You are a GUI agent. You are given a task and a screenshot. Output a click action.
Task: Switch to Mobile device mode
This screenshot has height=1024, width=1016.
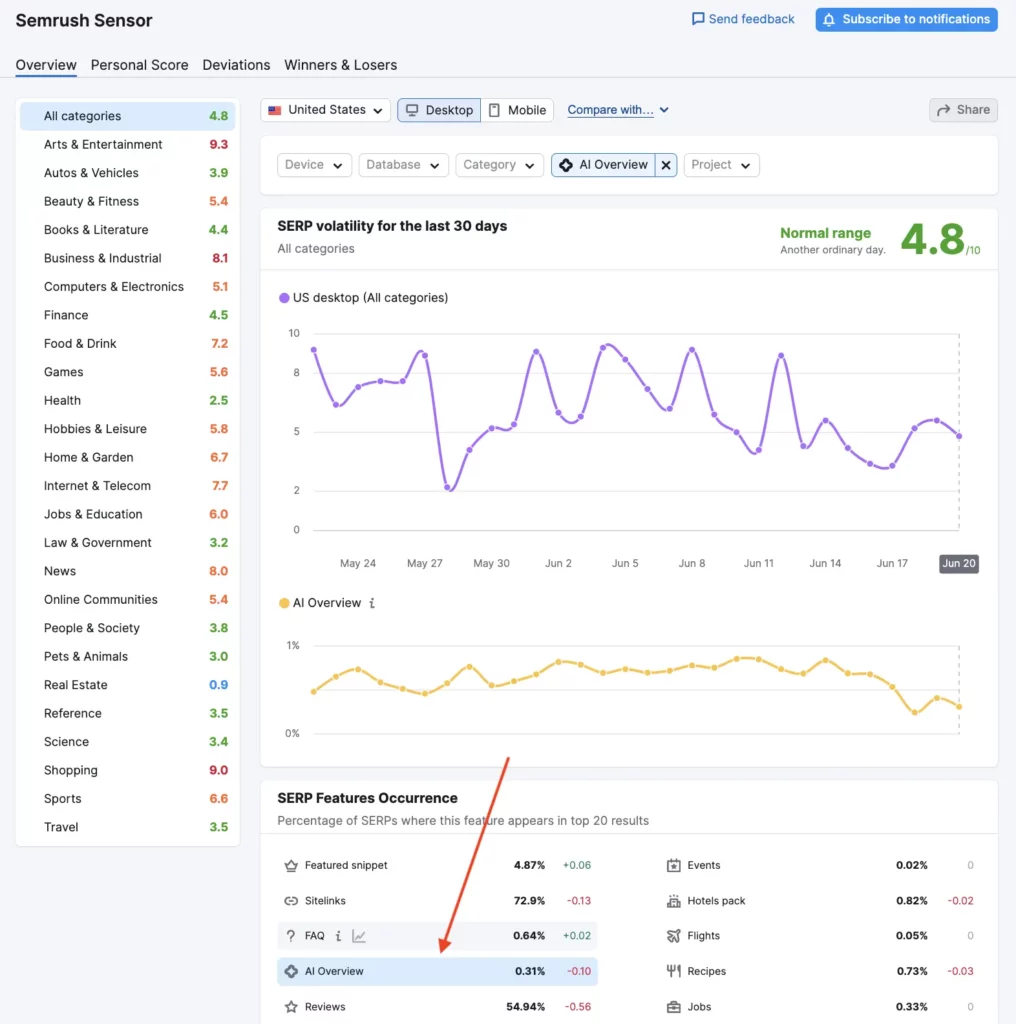pos(518,110)
